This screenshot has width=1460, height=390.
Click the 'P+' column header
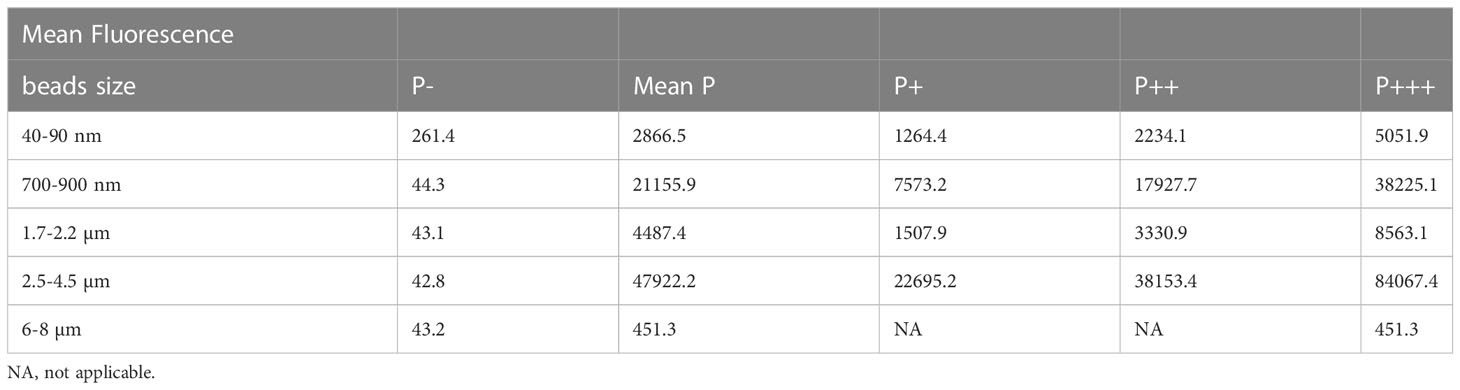click(907, 86)
